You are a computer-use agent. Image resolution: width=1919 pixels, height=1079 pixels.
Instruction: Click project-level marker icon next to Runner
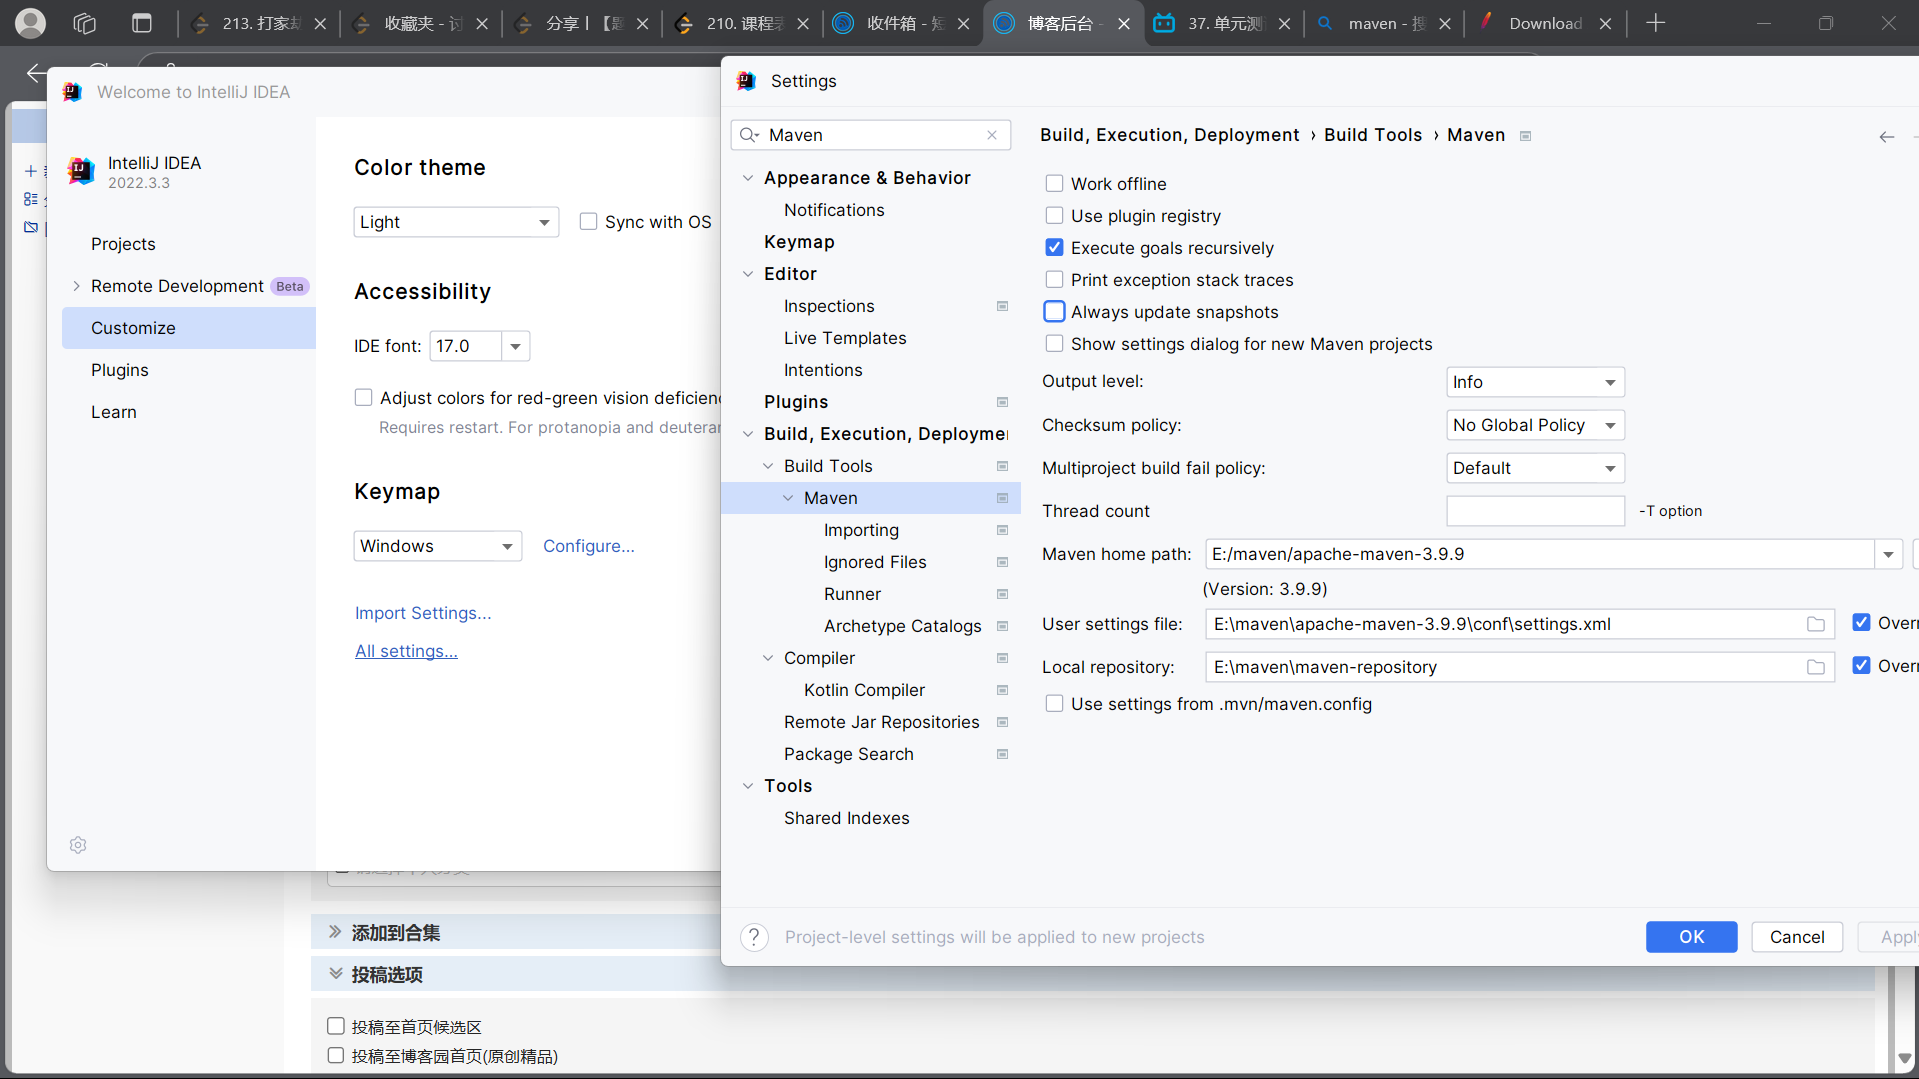point(1002,594)
